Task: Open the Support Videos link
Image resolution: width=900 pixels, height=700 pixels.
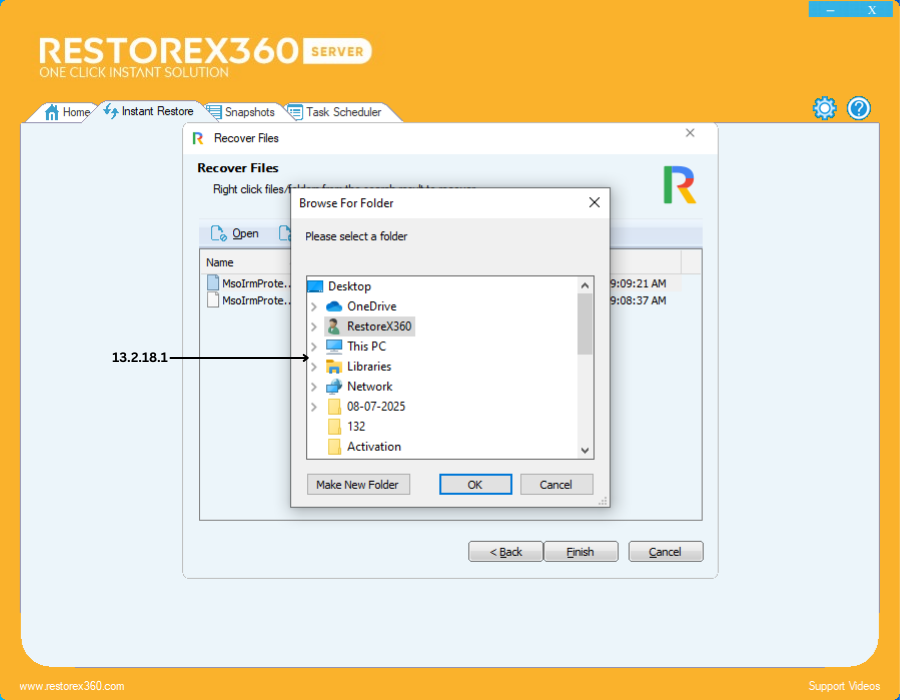Action: pyautogui.click(x=844, y=686)
